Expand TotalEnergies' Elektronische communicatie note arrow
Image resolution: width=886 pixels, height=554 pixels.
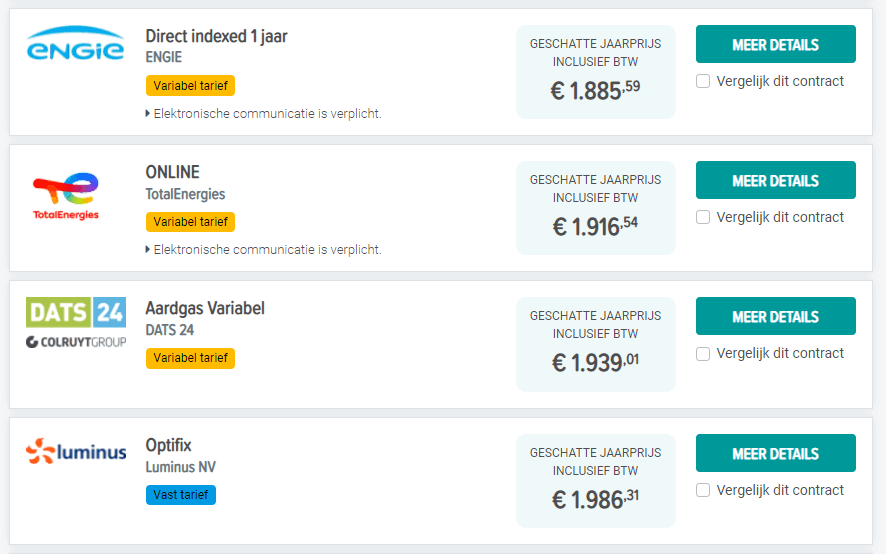(x=147, y=249)
